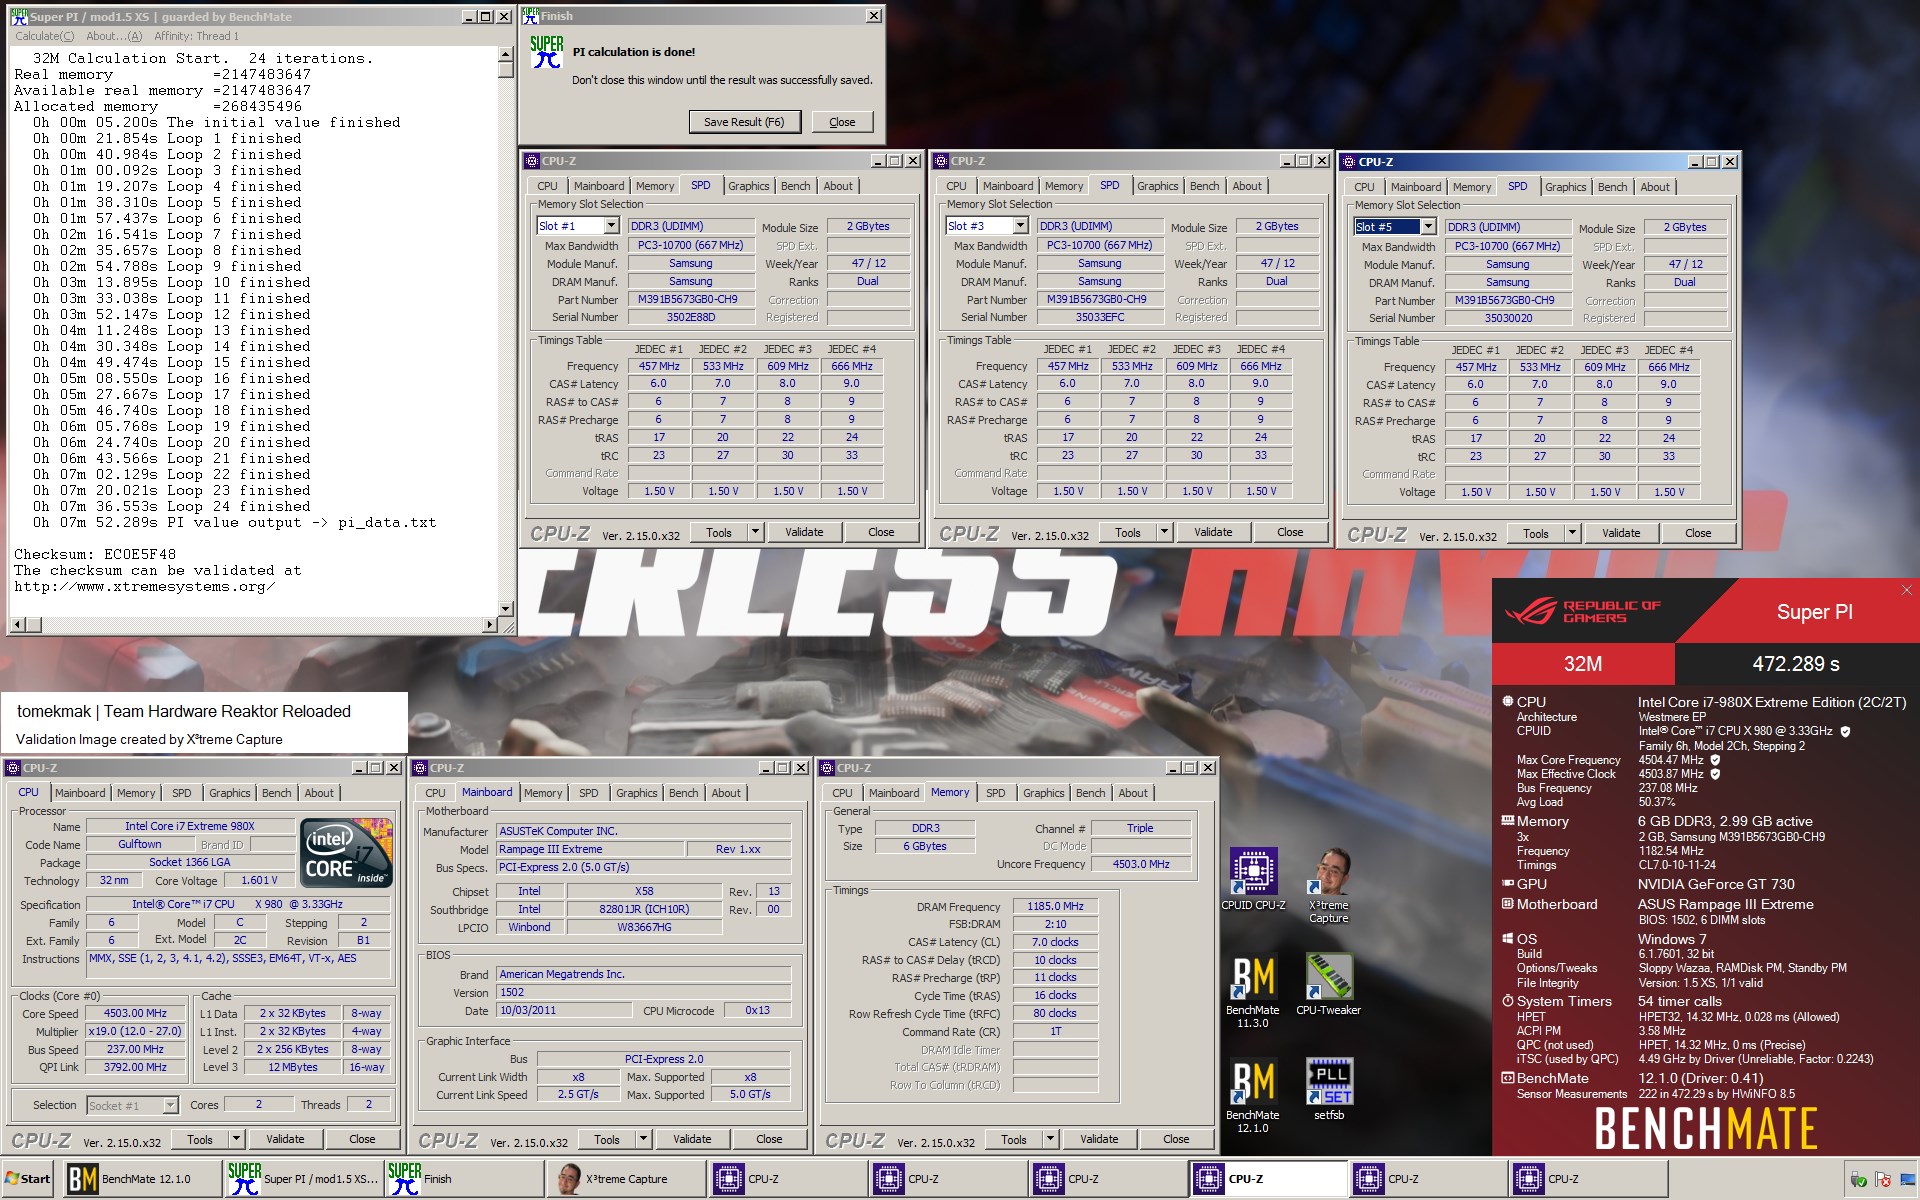Click the Socket #1 selection dropdown
1920x1200 pixels.
tap(131, 1105)
